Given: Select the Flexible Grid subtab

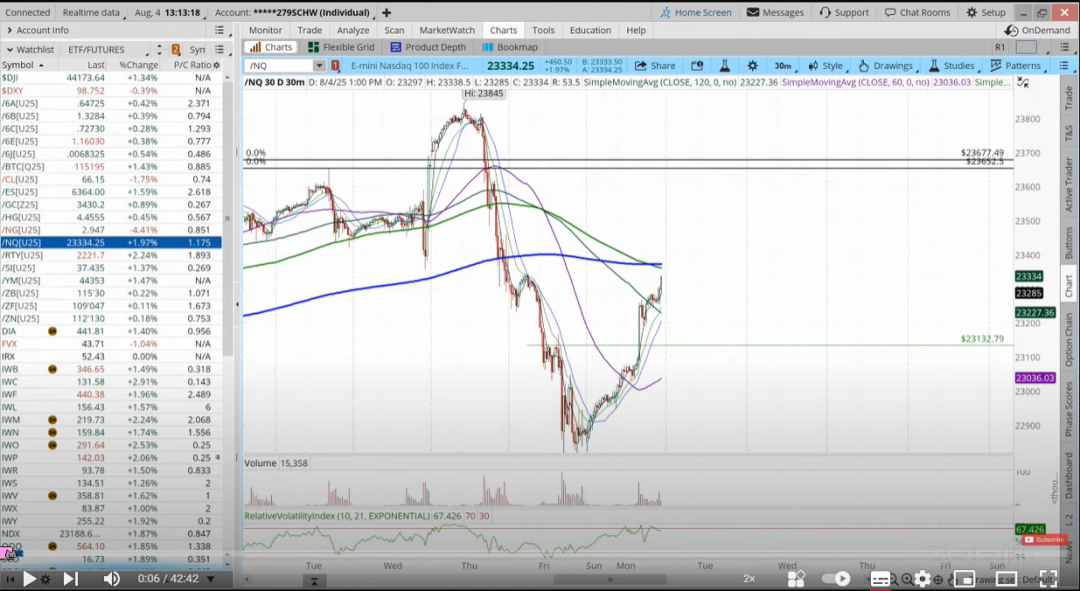Looking at the screenshot, I should (342, 47).
